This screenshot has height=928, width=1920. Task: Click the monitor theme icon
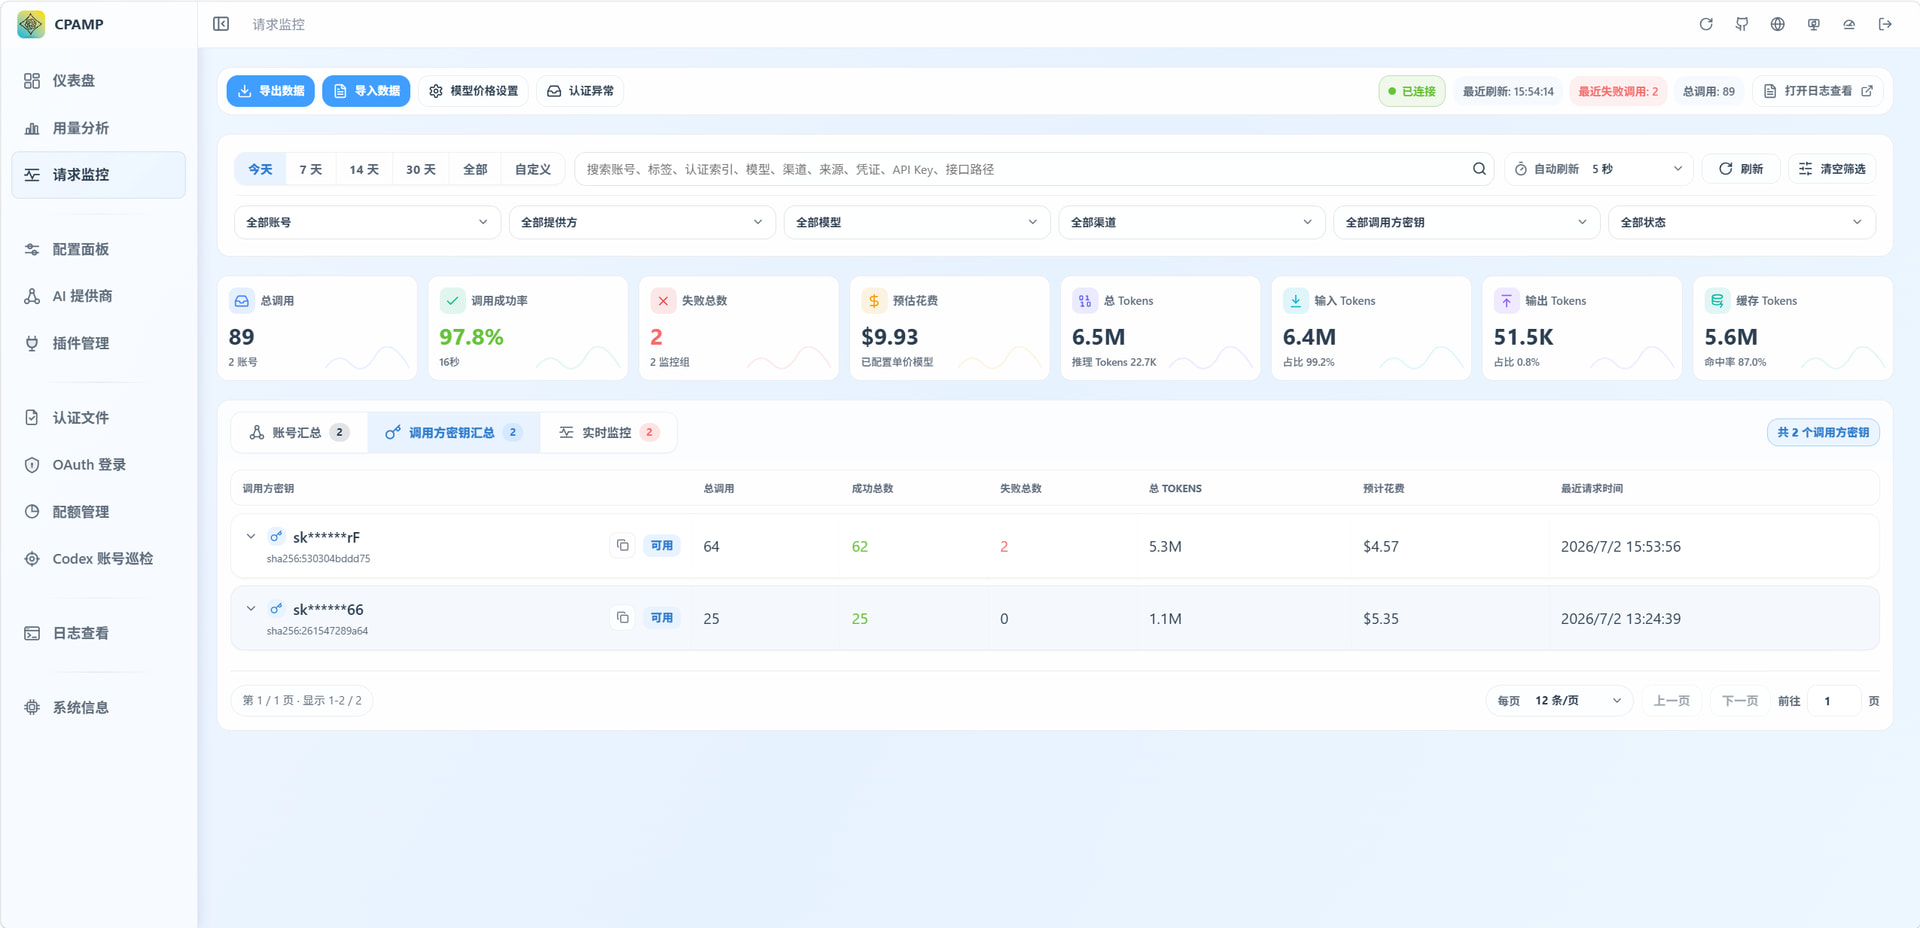(1814, 24)
